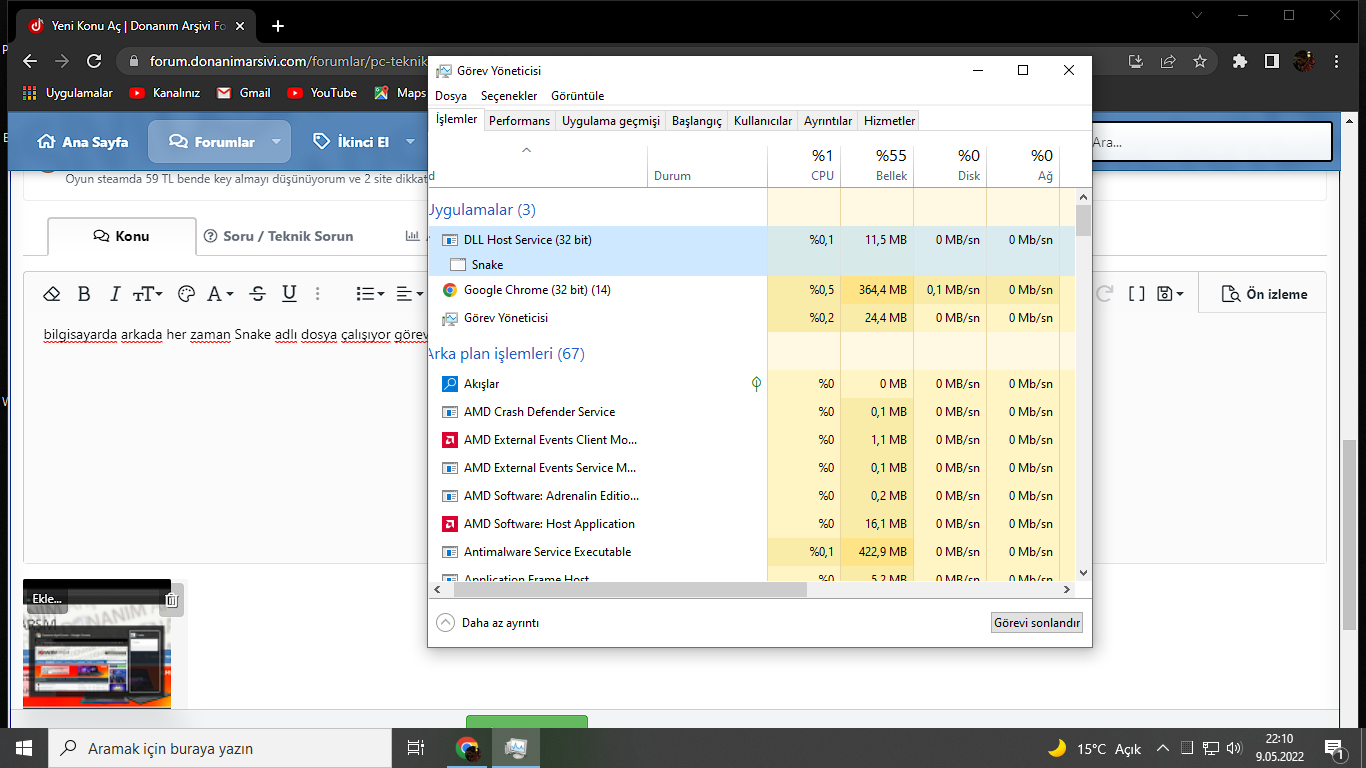Expand the Forumlar dropdown arrow
This screenshot has width=1366, height=768.
pyautogui.click(x=276, y=142)
